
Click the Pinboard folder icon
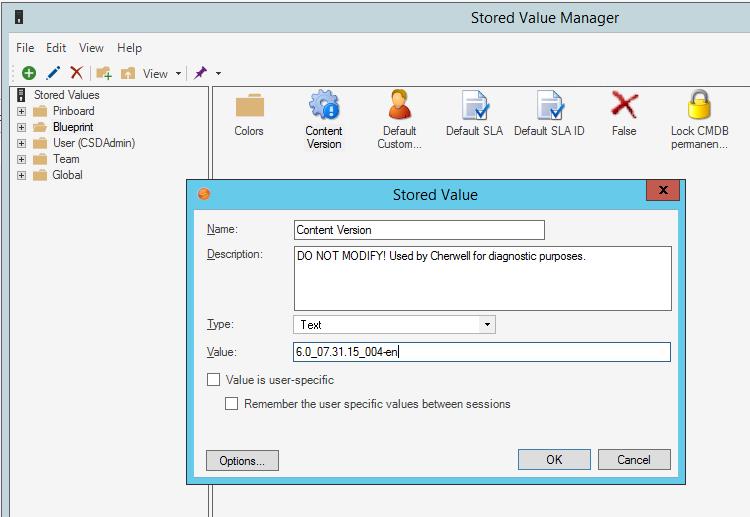40,111
